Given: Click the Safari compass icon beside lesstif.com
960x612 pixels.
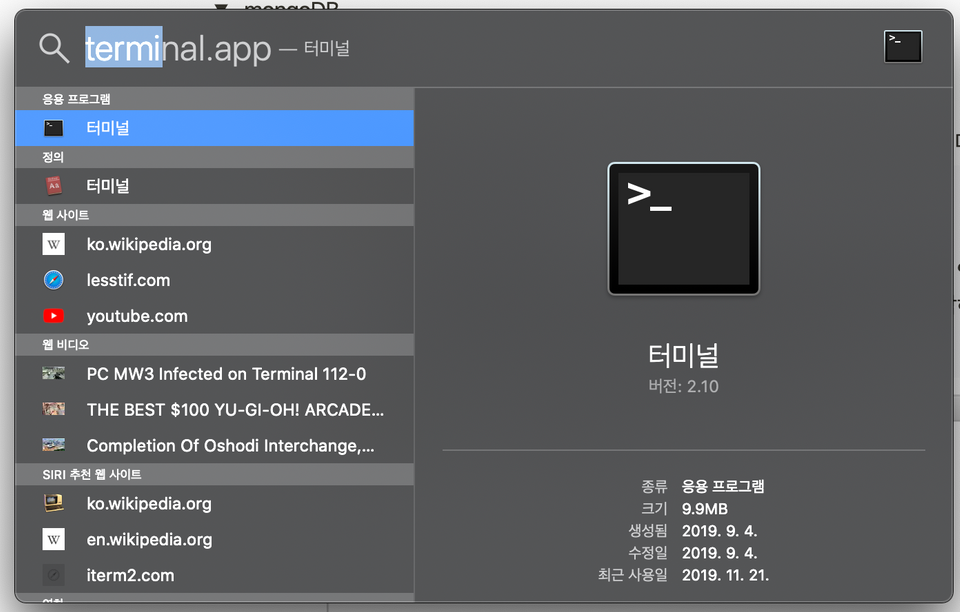Looking at the screenshot, I should (x=54, y=280).
